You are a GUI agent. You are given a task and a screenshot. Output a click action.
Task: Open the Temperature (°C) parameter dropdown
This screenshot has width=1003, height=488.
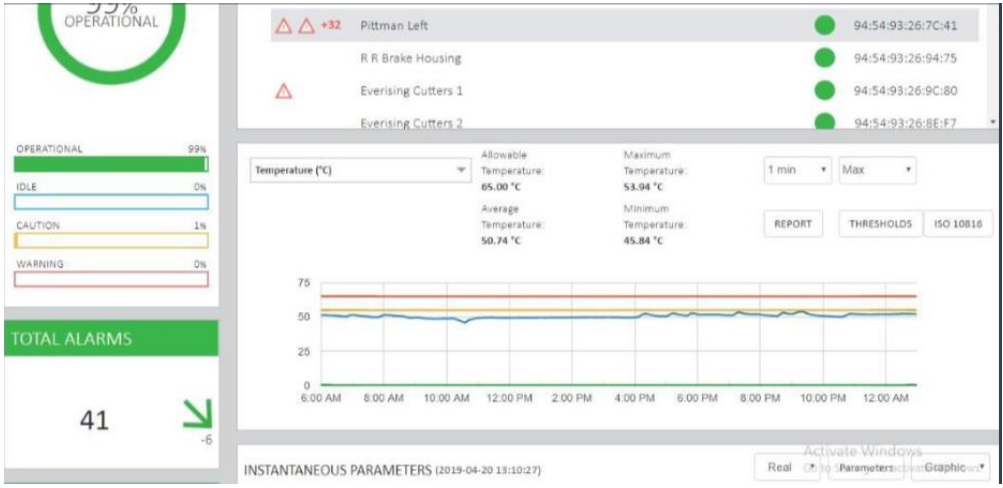pyautogui.click(x=360, y=170)
